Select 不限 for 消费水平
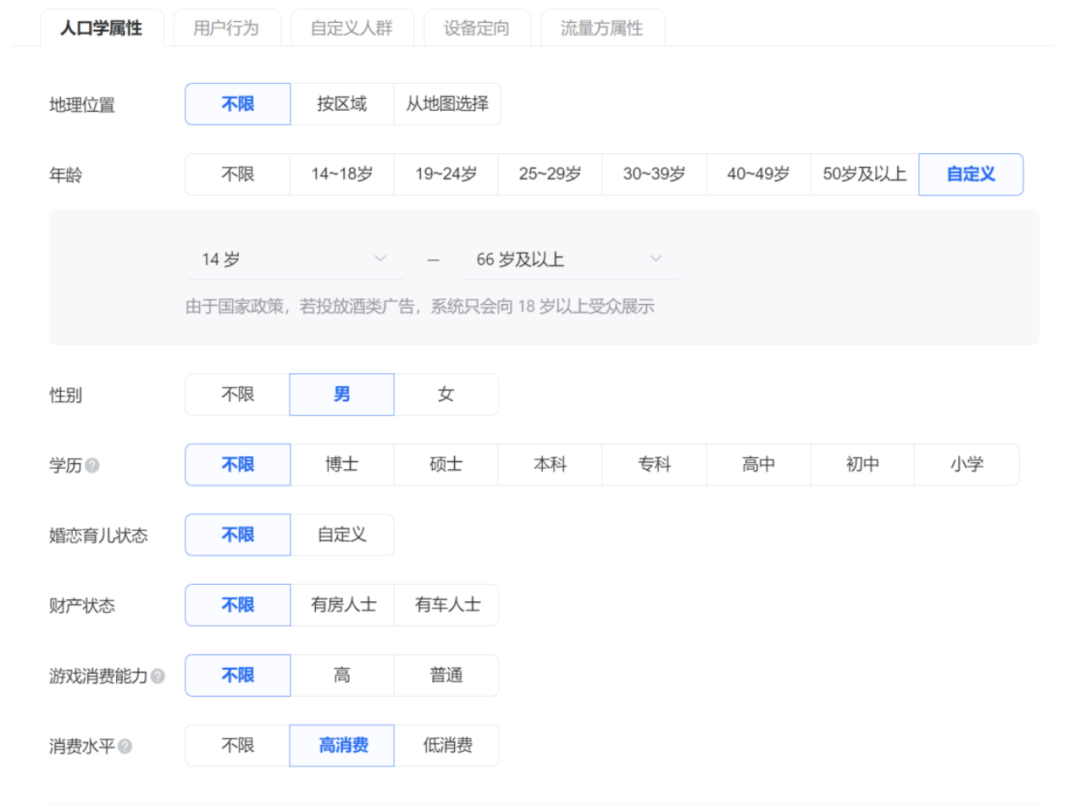 238,746
